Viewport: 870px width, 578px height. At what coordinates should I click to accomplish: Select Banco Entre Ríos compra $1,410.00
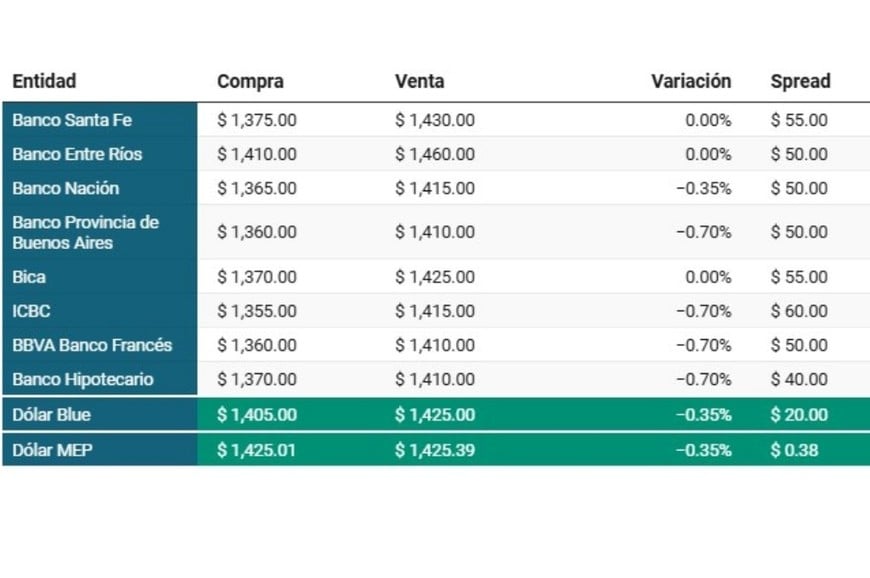coord(256,154)
